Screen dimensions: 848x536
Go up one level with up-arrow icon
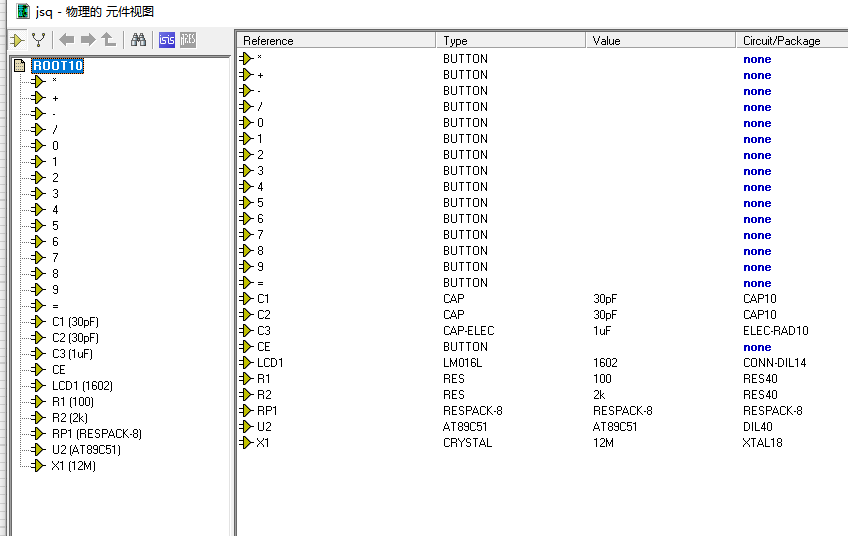(x=109, y=40)
